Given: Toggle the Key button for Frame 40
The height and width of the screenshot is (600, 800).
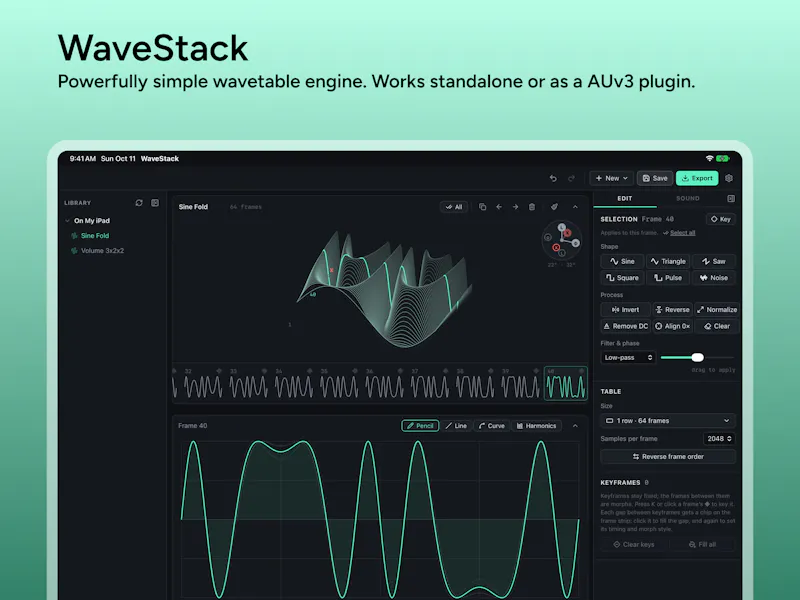Looking at the screenshot, I should (x=720, y=219).
